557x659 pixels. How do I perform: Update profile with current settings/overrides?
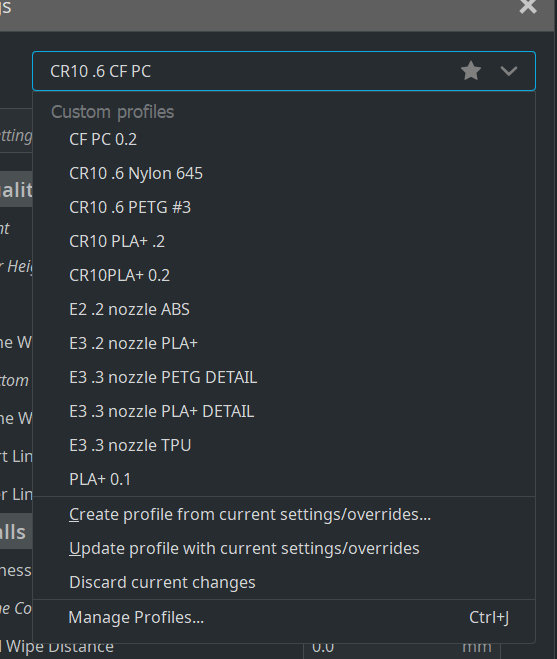[284, 549]
